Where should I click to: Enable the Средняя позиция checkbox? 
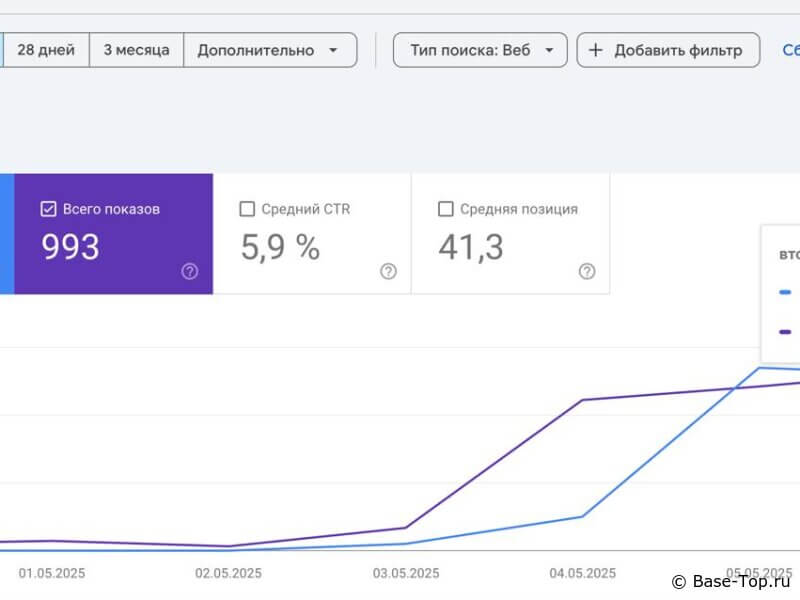point(446,209)
